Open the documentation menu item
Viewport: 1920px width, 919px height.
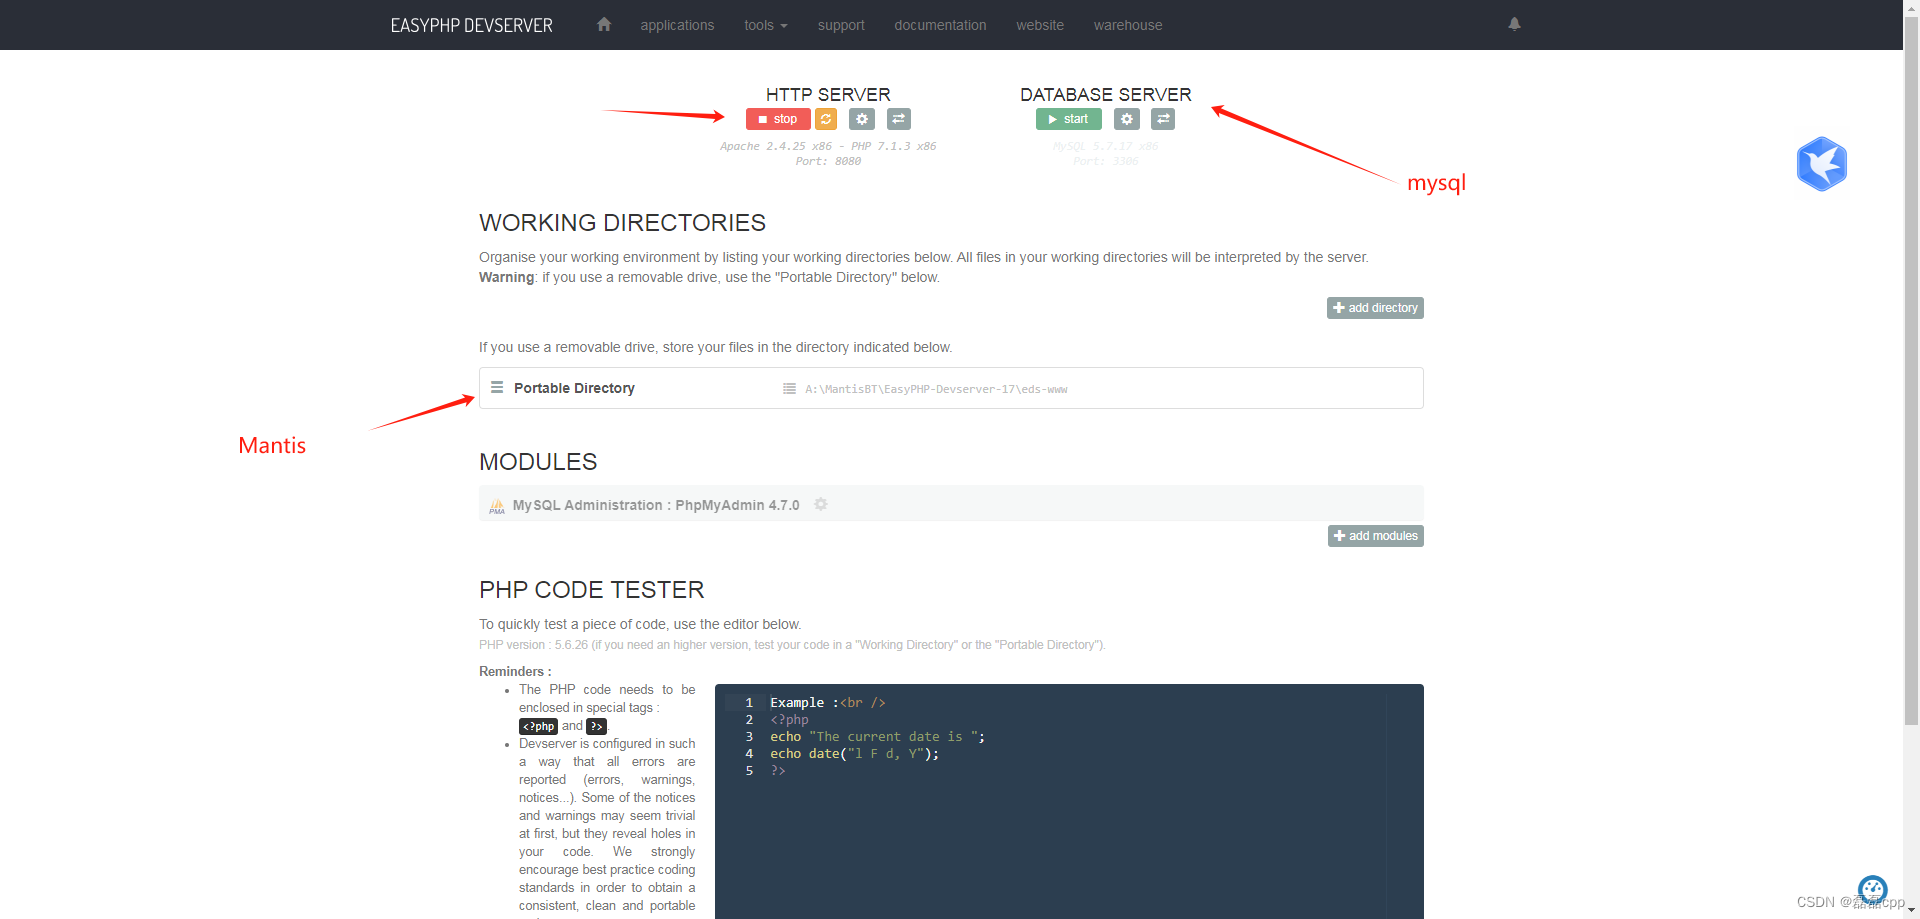pos(940,25)
